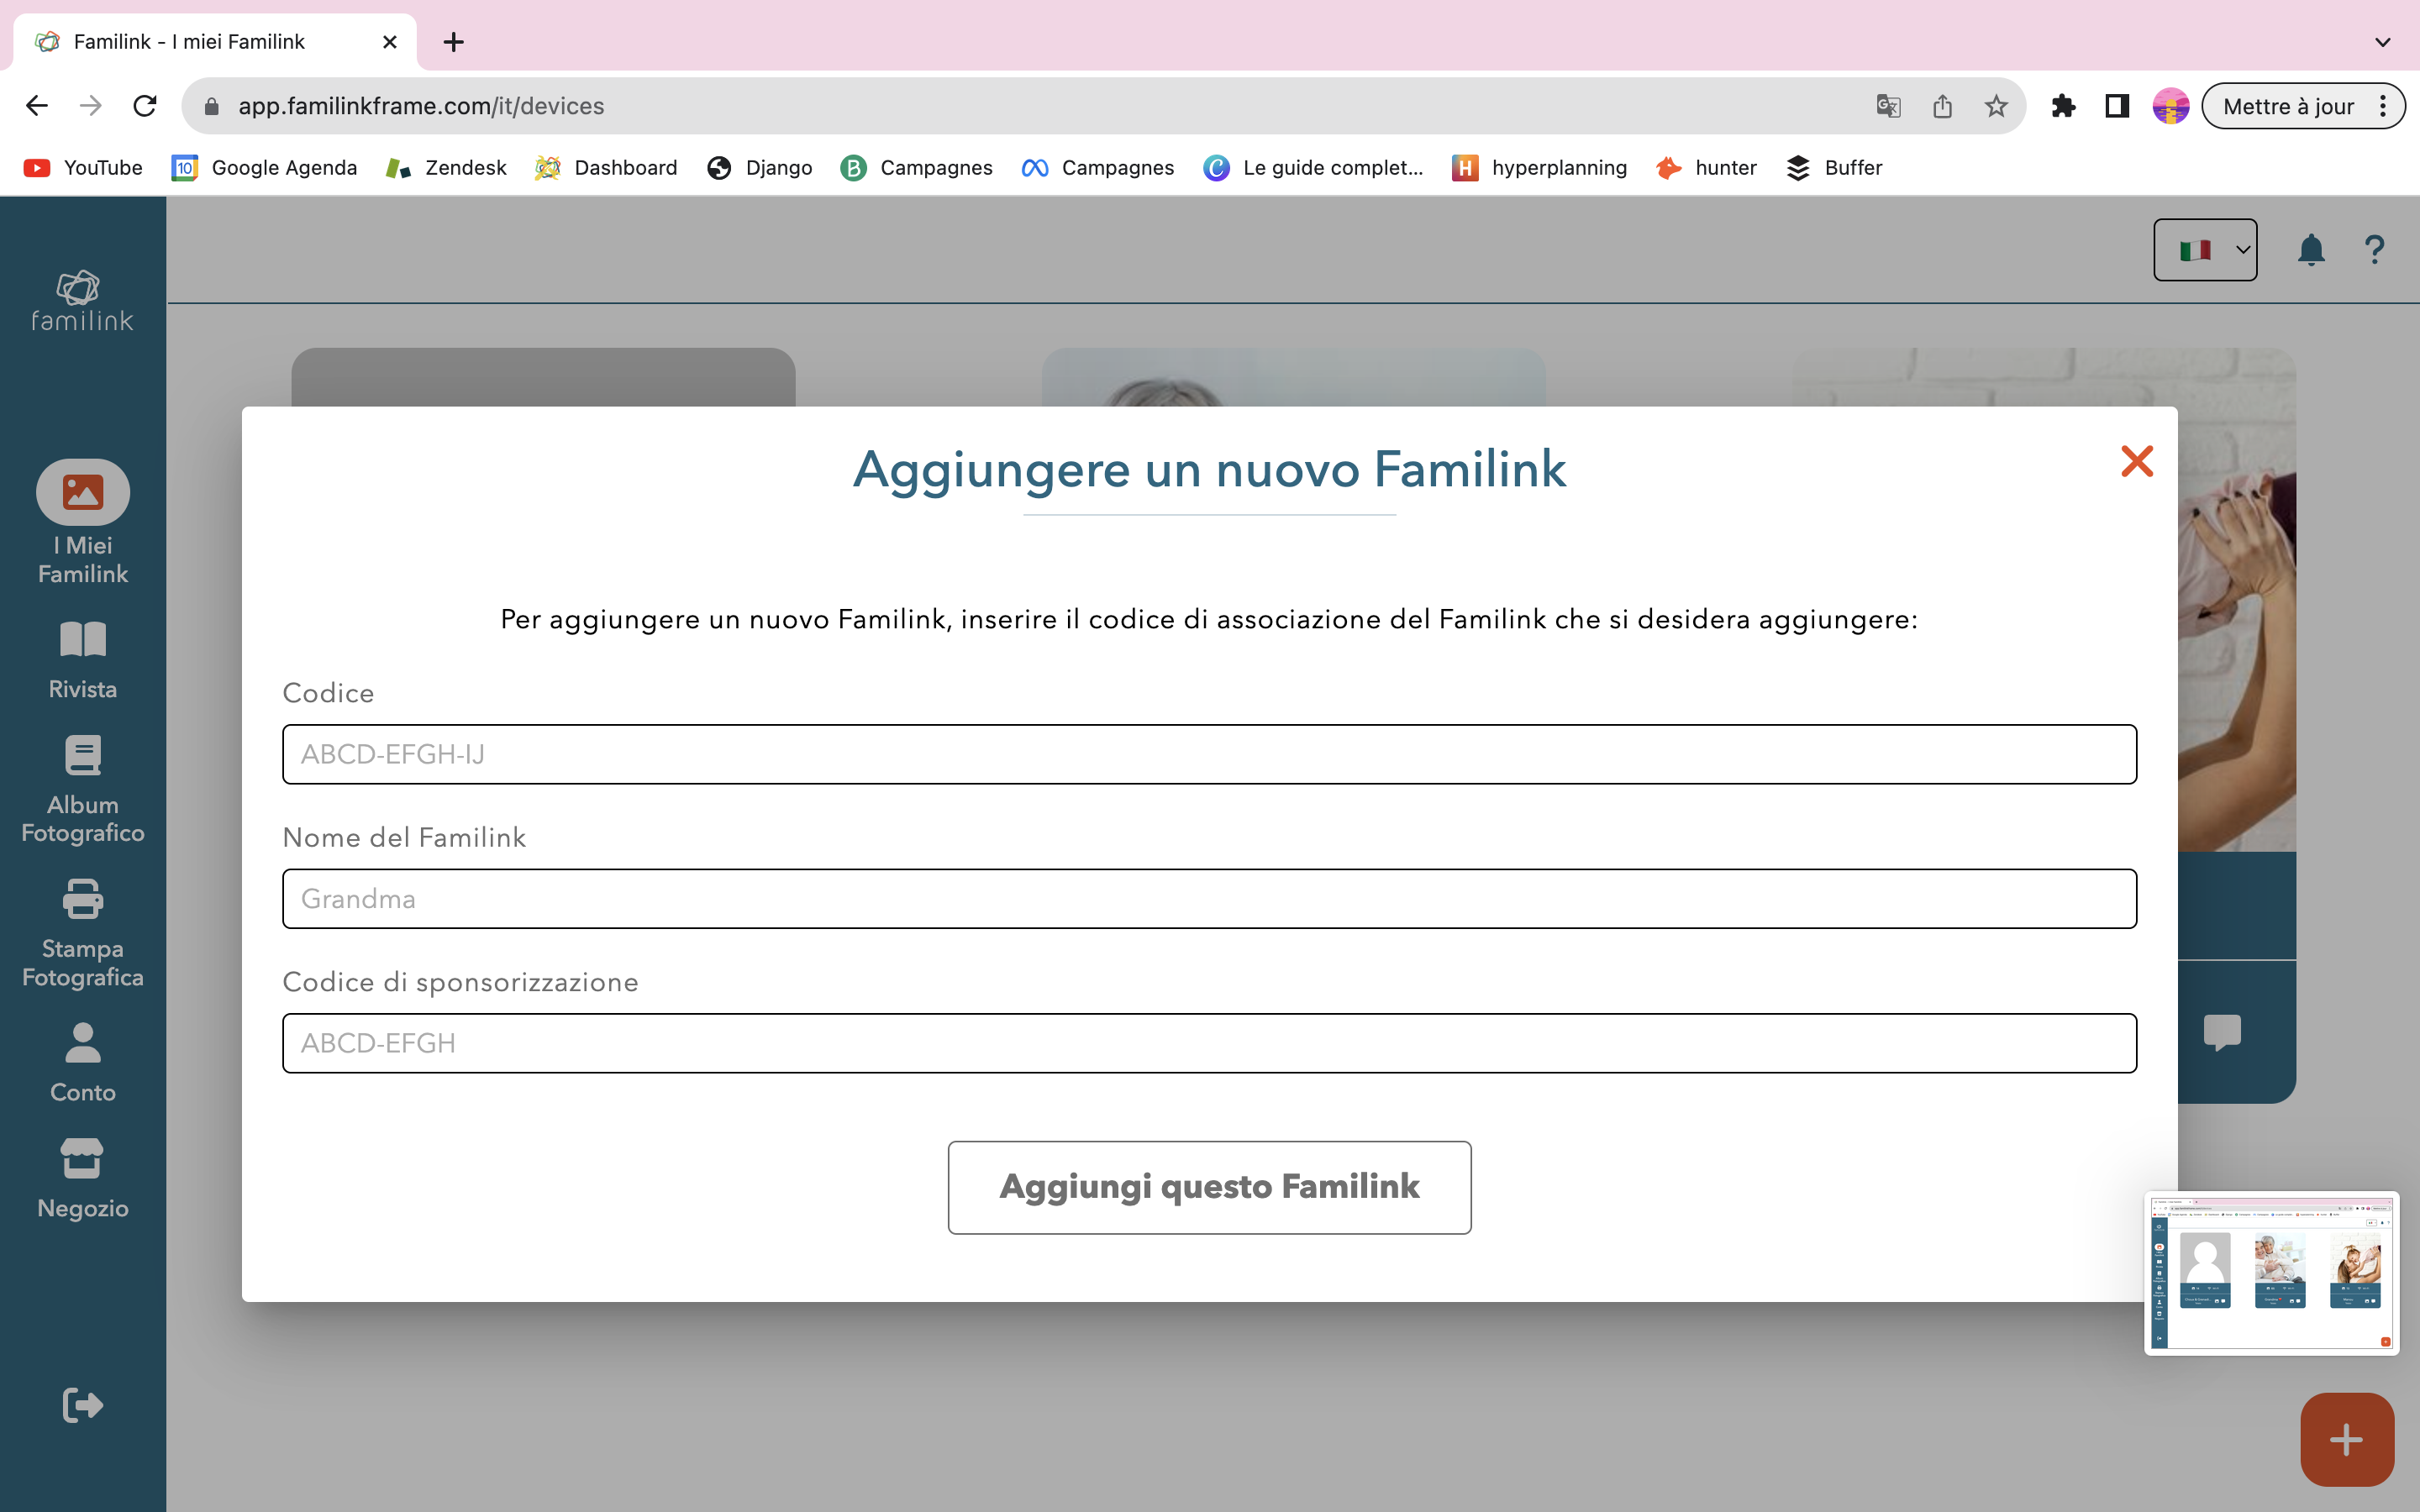2420x1512 pixels.
Task: Open I Miei Familink sidebar icon
Action: coord(83,492)
